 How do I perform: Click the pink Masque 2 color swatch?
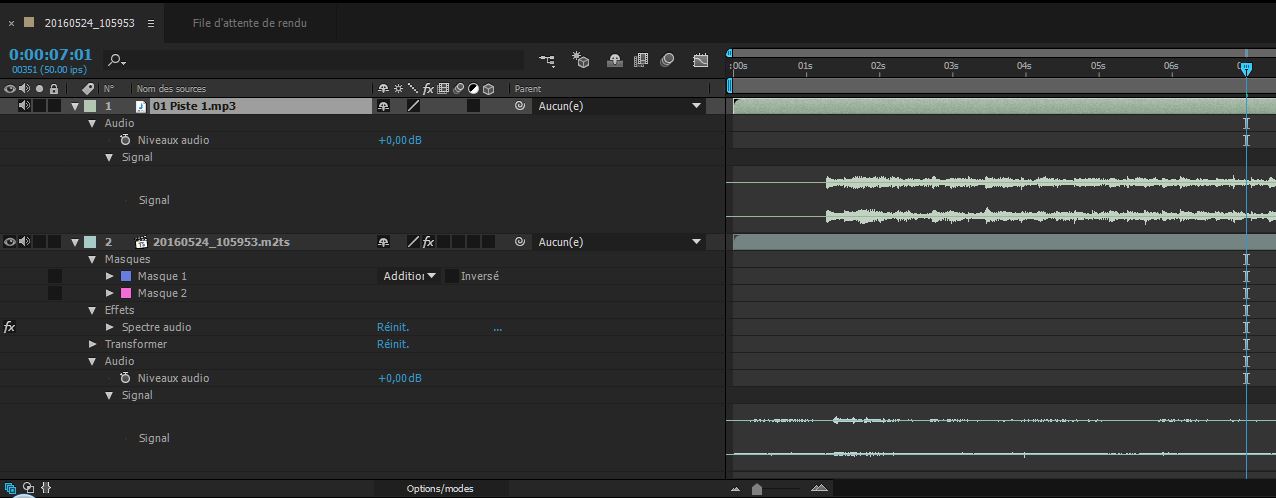tap(126, 293)
